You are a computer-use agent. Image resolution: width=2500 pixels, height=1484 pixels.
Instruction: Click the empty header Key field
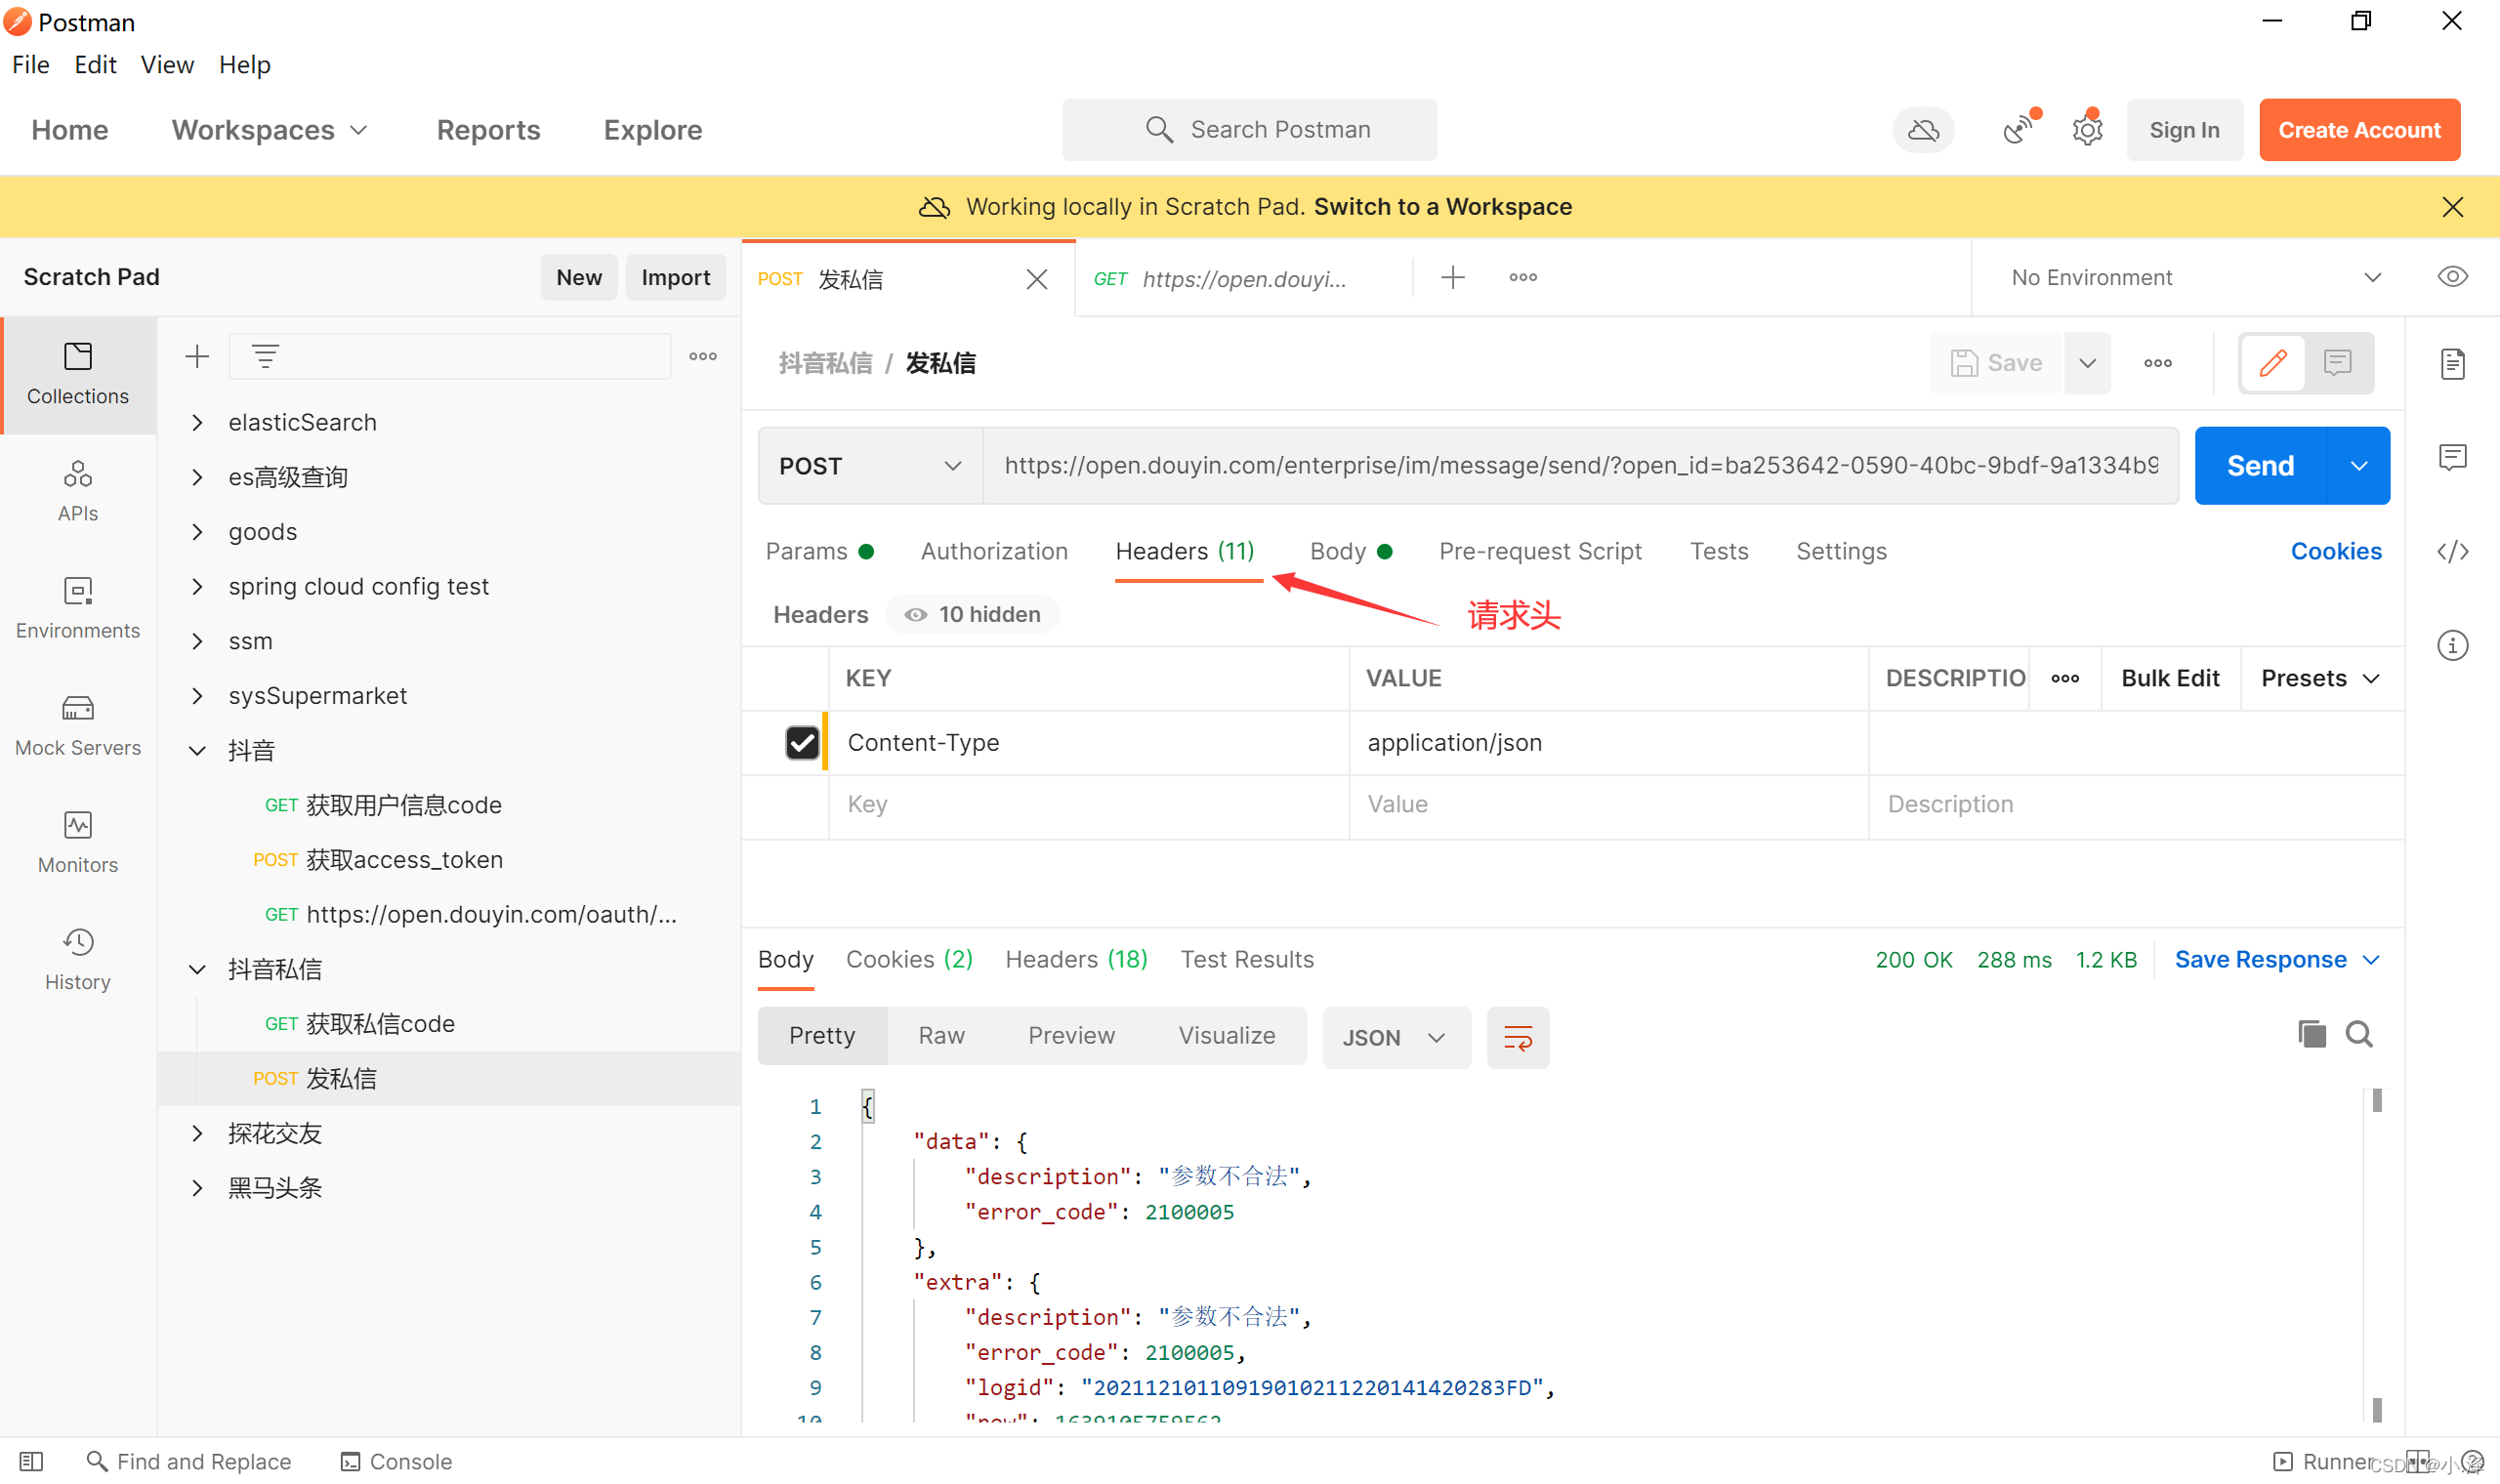coord(1088,804)
